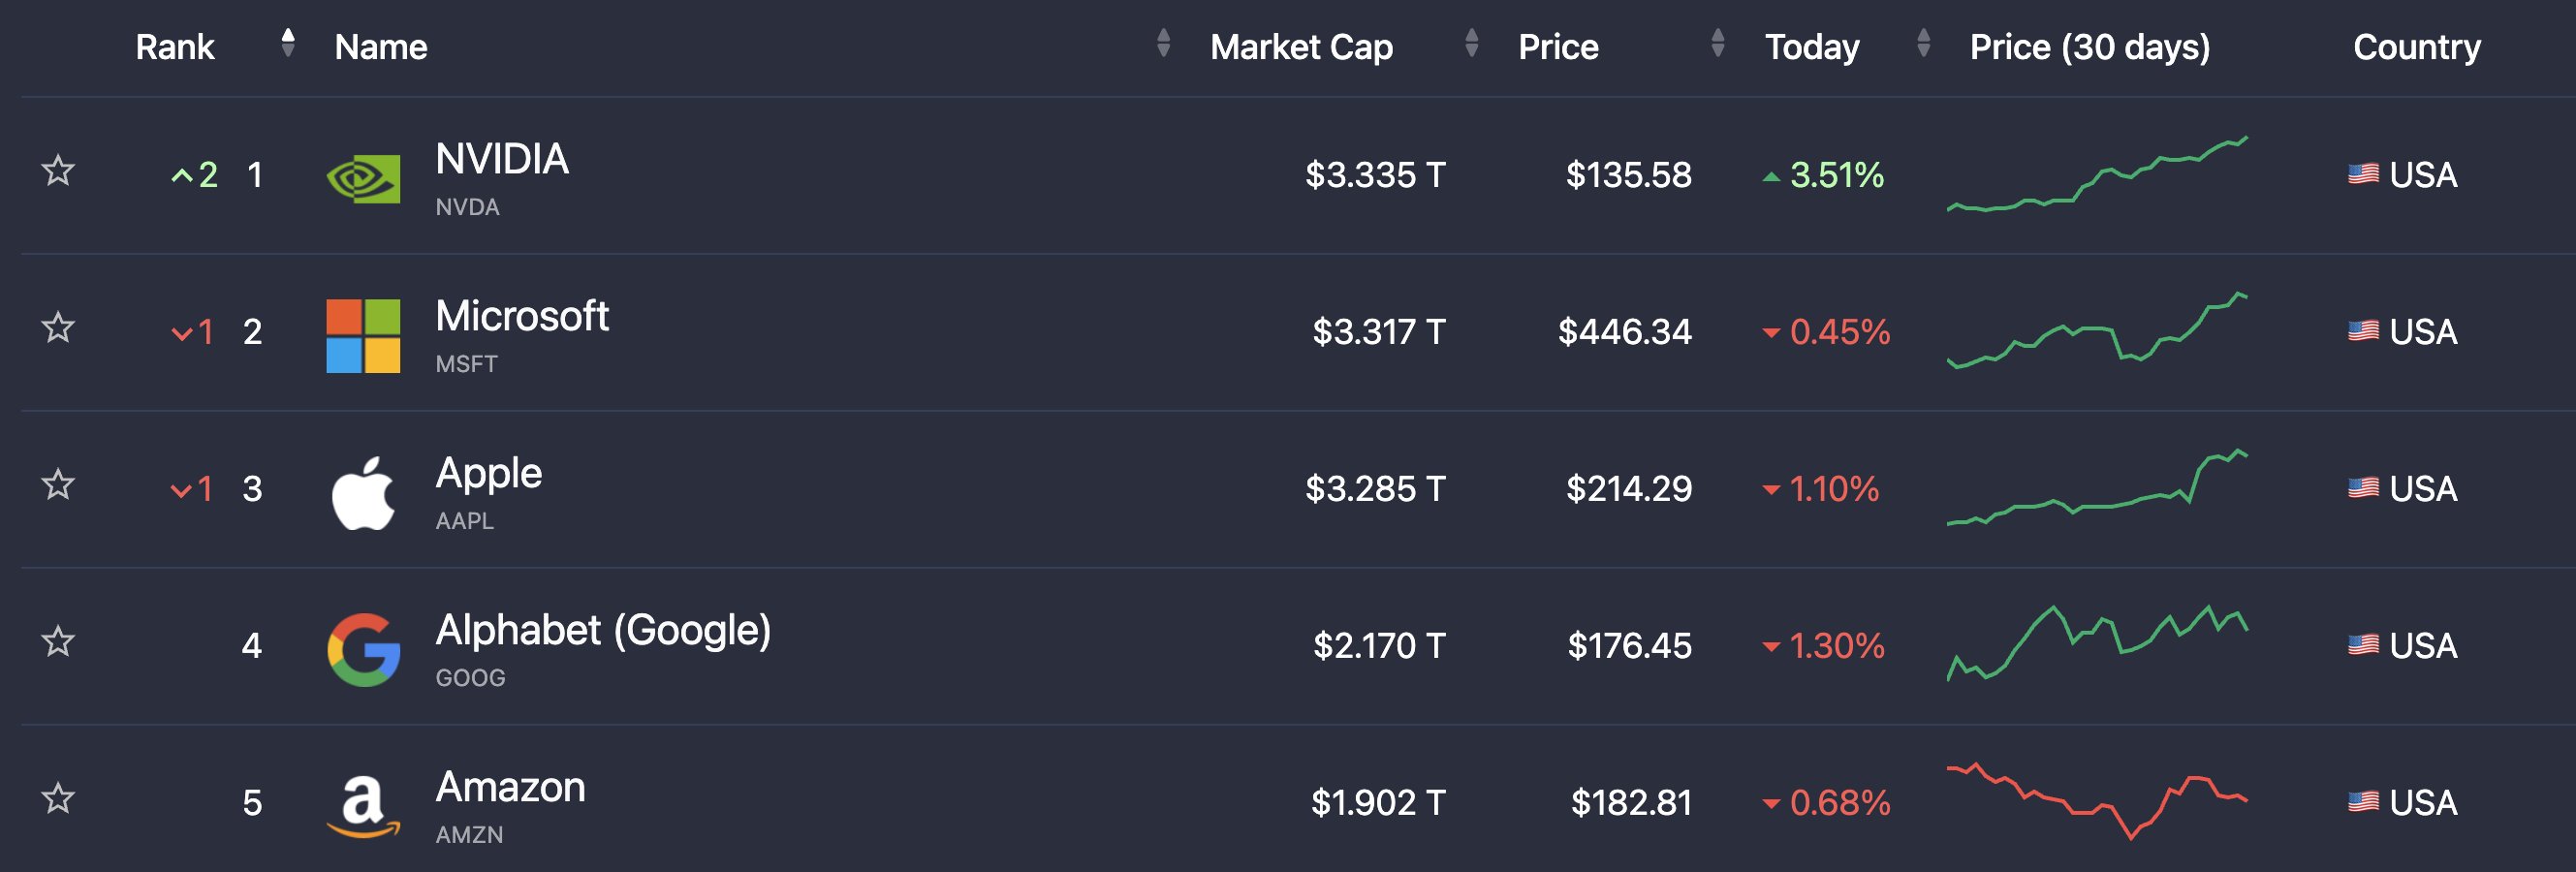Image resolution: width=2576 pixels, height=872 pixels.
Task: Open the Apple company link
Action: 488,474
